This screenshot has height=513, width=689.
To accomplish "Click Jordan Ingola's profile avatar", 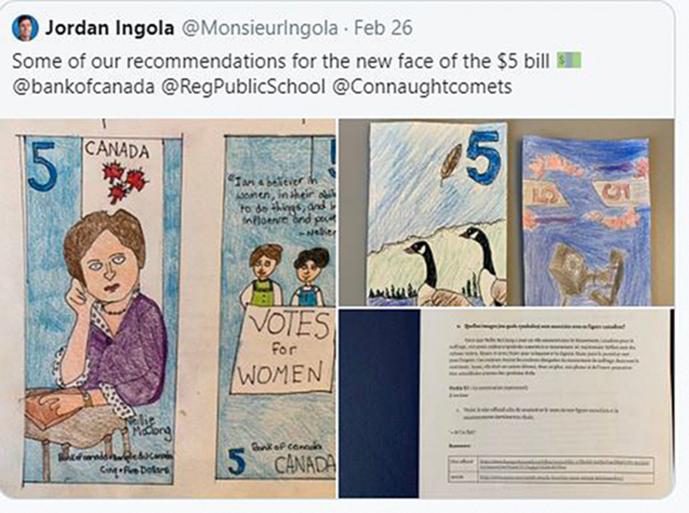I will 25,28.
